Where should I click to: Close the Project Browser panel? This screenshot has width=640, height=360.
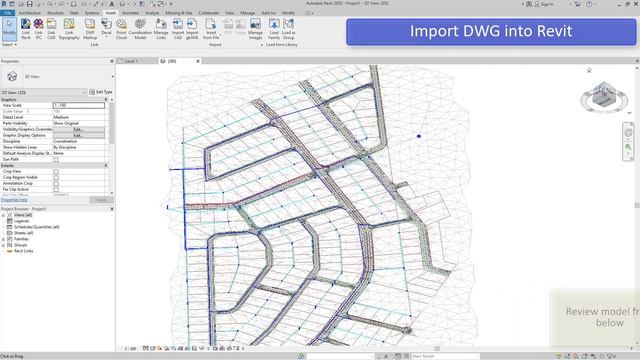tap(112, 209)
